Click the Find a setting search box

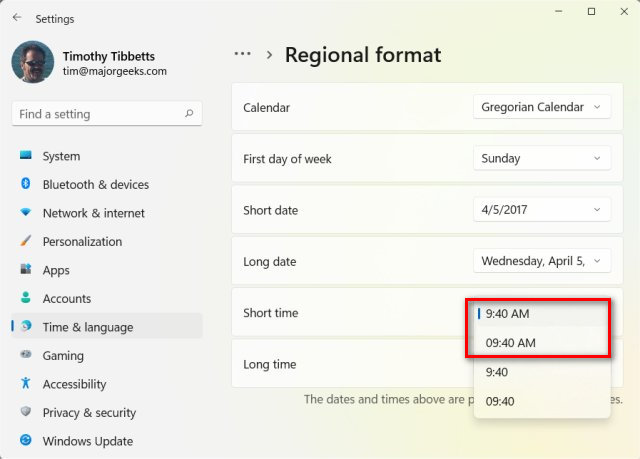pos(98,114)
